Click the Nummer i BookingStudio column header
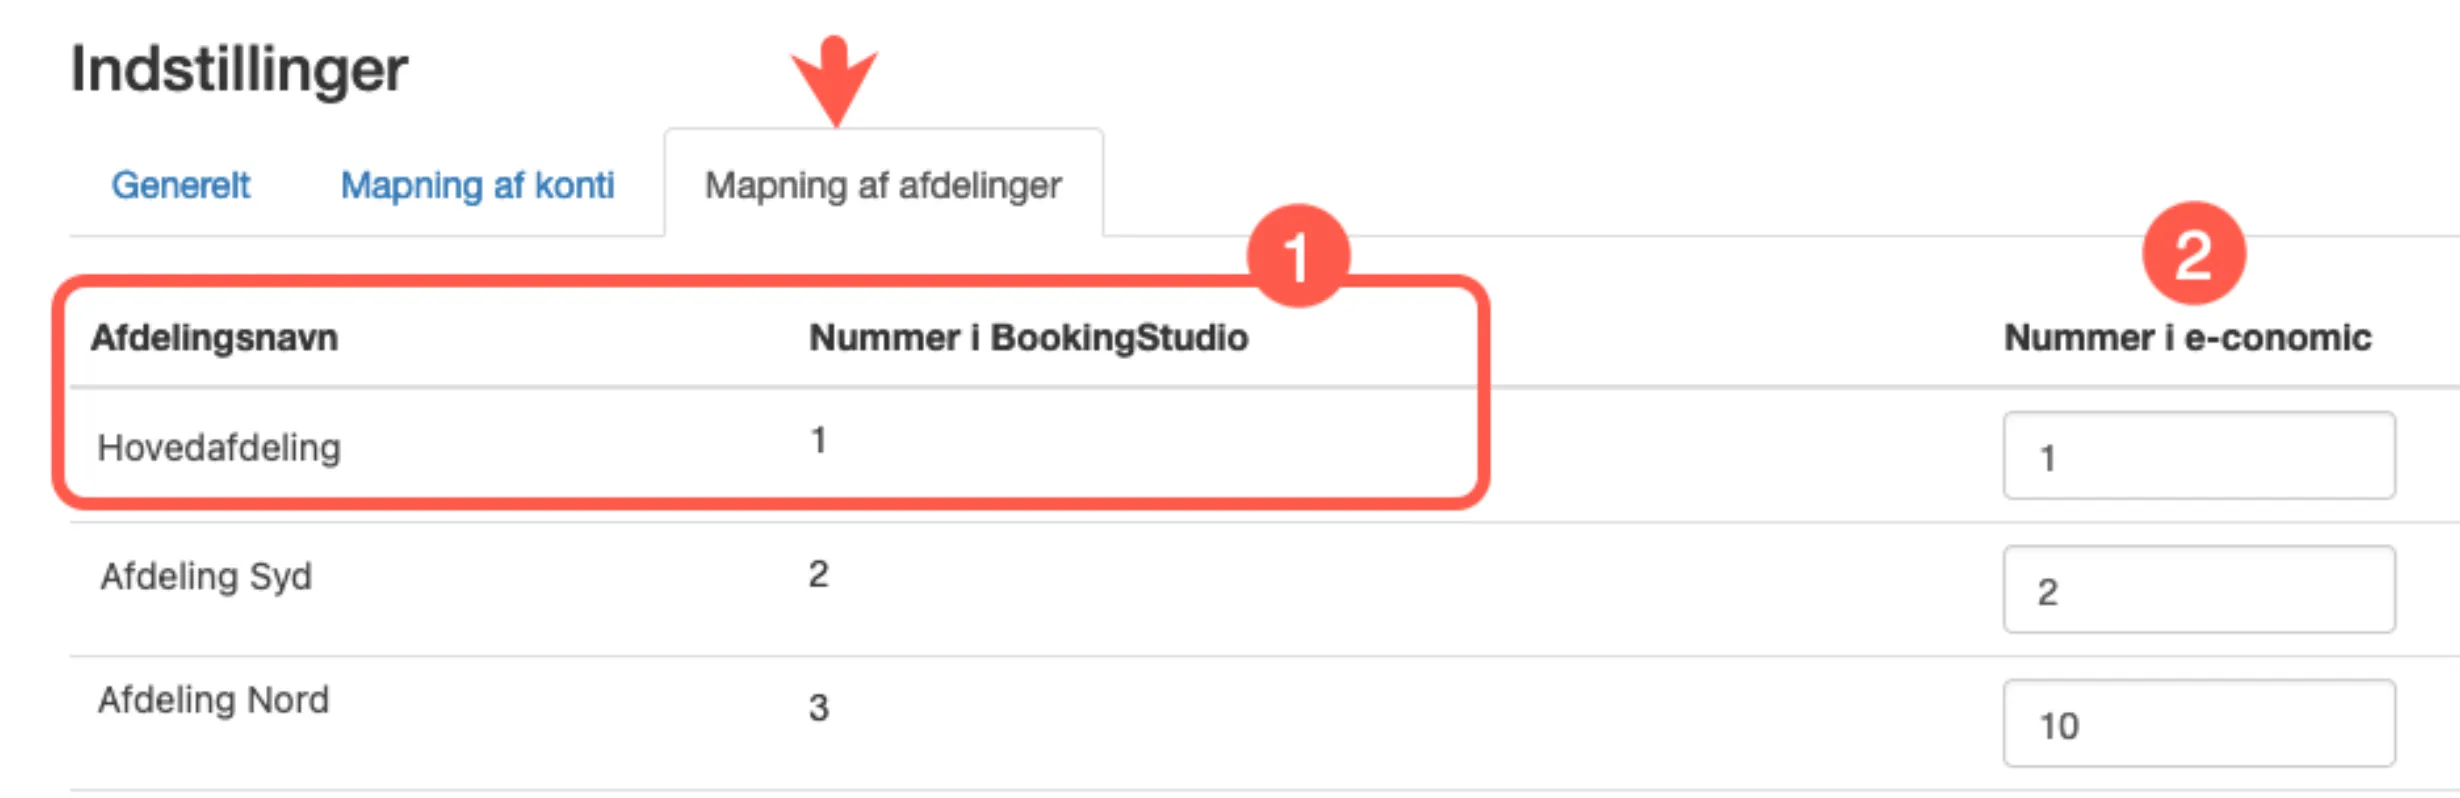Screen dimensions: 2460x798 [x=1028, y=338]
